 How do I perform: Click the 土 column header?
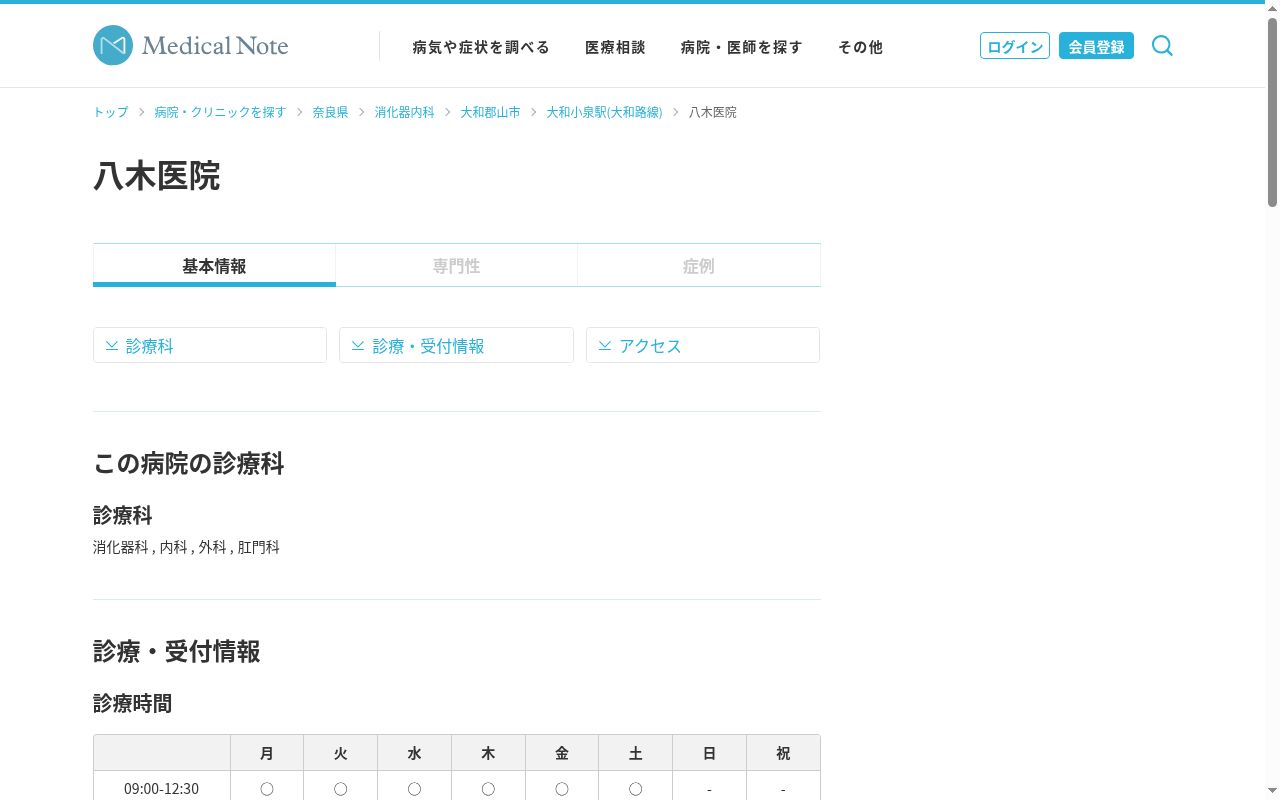[x=635, y=753]
